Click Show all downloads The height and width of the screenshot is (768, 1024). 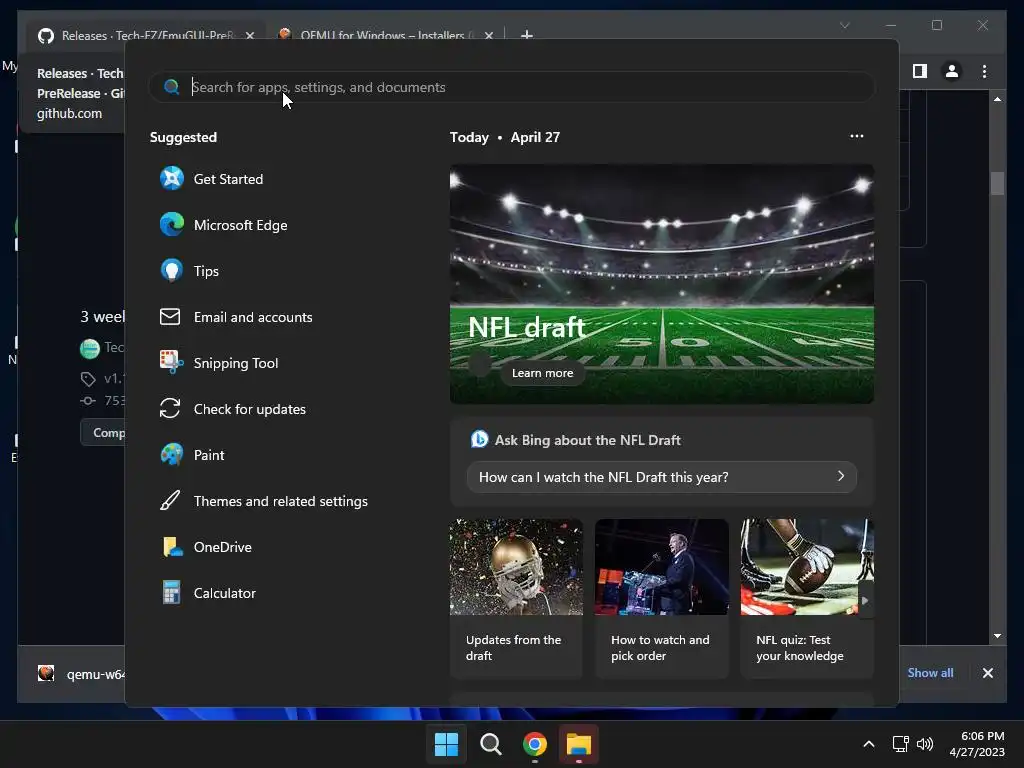click(930, 673)
